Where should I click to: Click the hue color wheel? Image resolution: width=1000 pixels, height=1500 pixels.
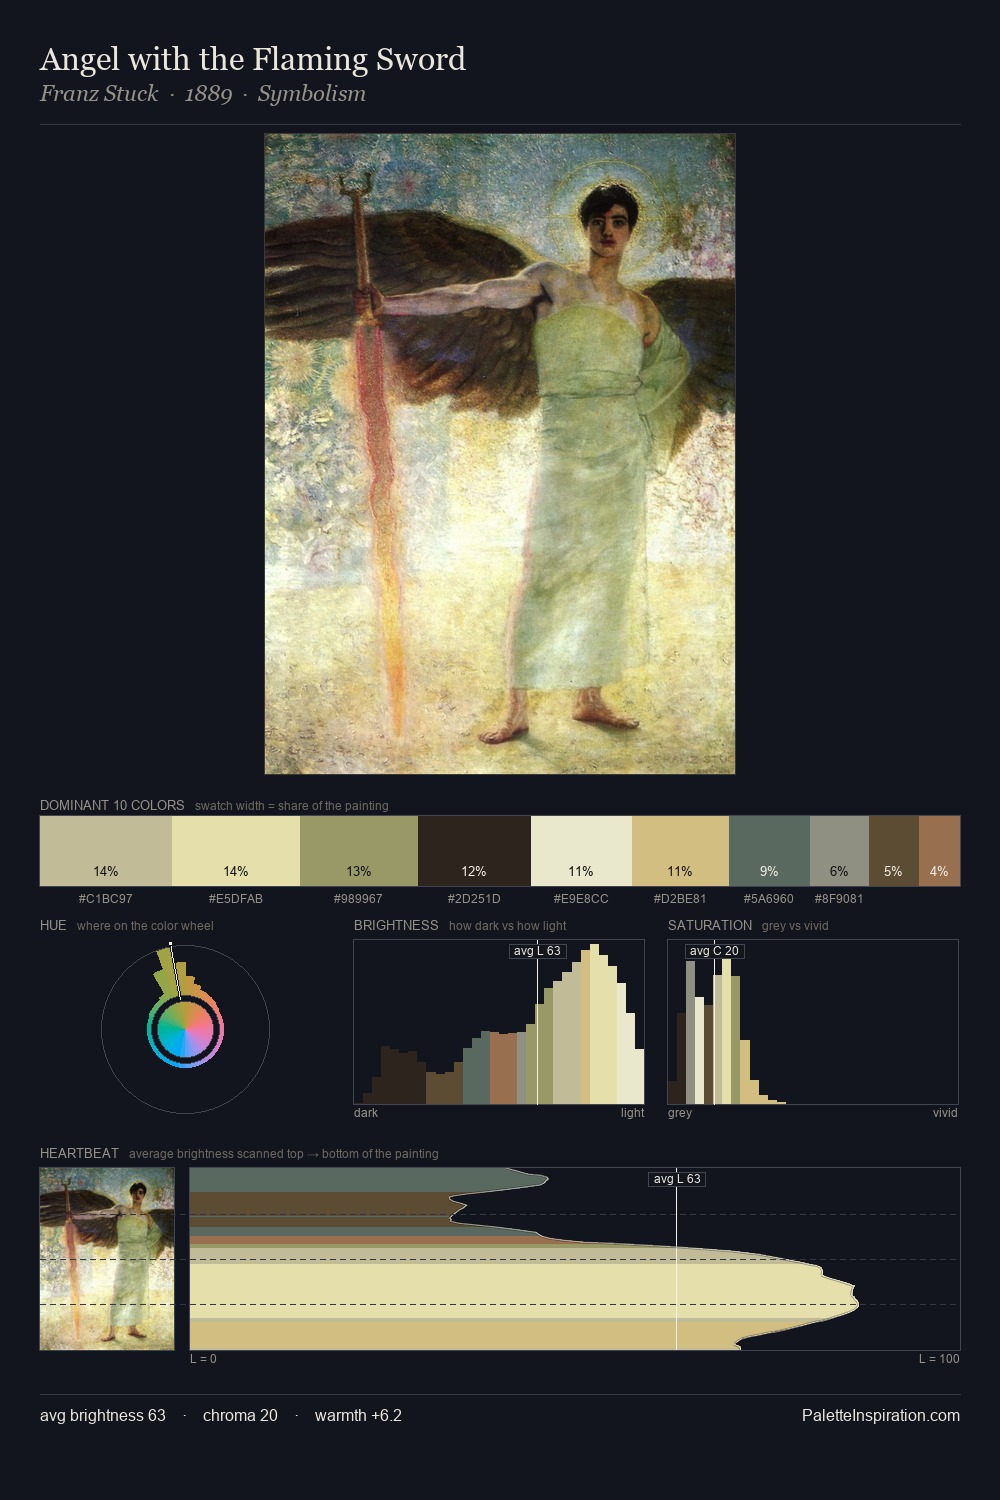coord(185,1029)
